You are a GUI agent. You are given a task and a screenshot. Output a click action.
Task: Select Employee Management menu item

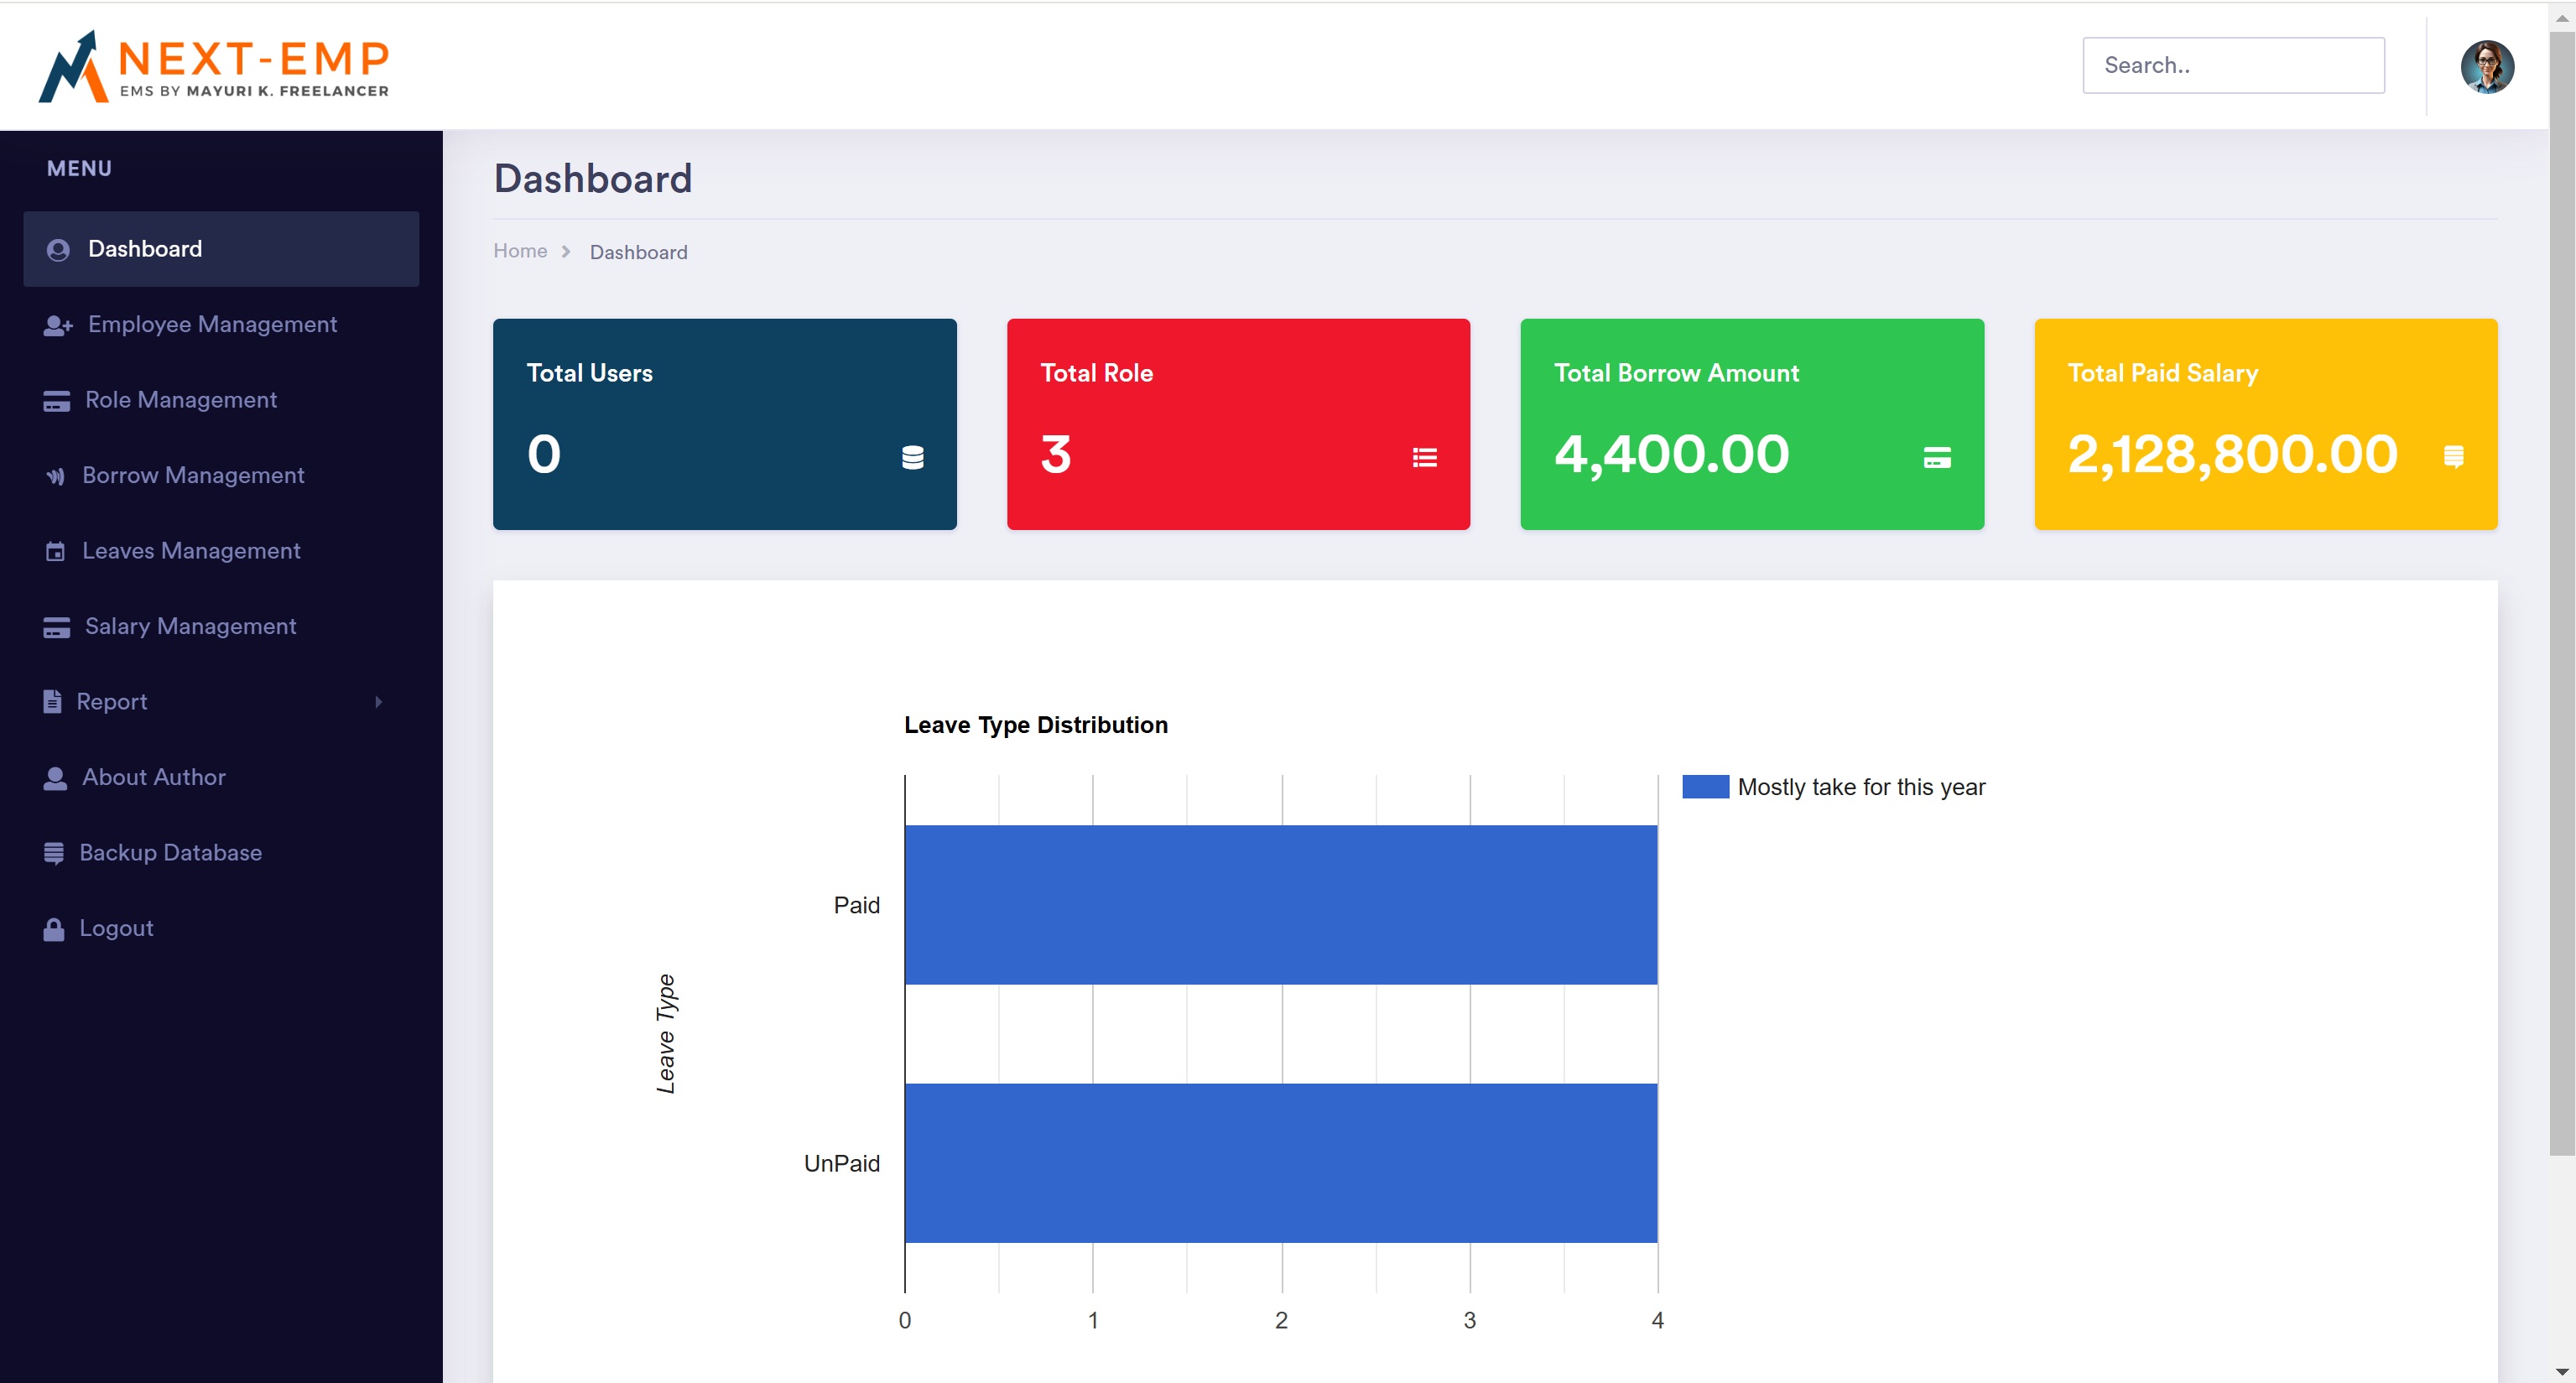211,324
